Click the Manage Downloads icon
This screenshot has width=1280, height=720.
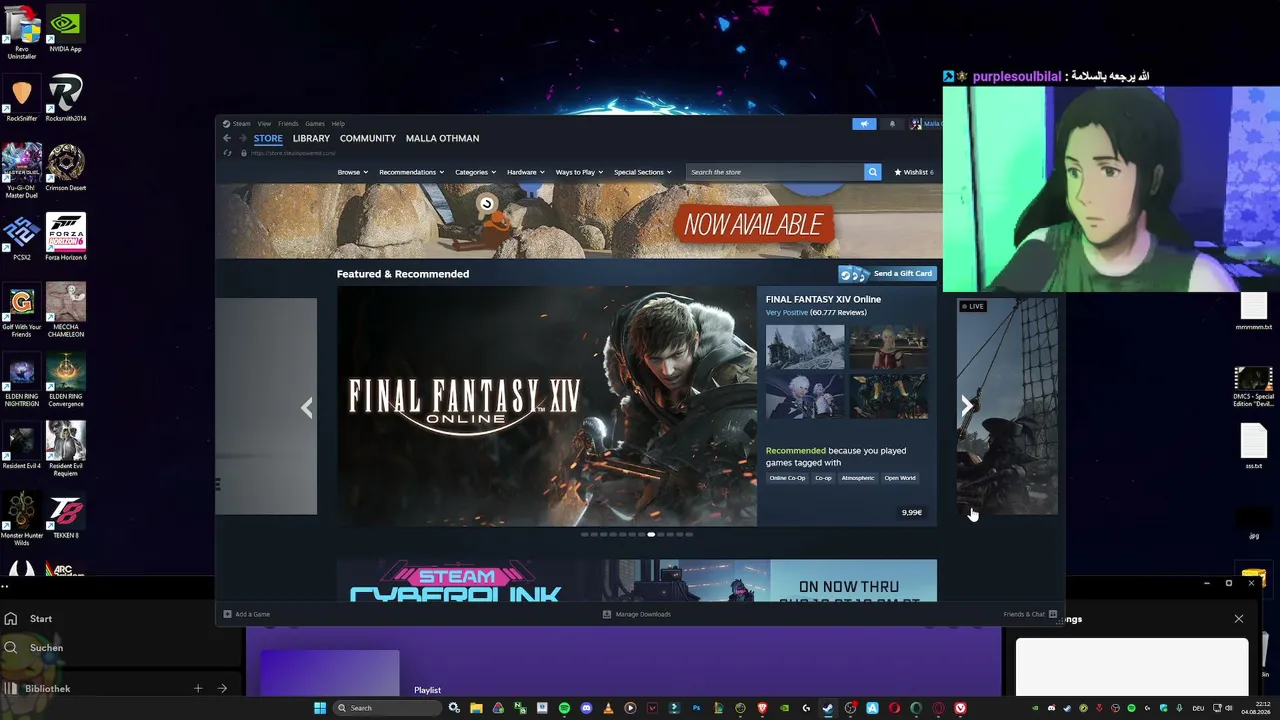pyautogui.click(x=607, y=614)
